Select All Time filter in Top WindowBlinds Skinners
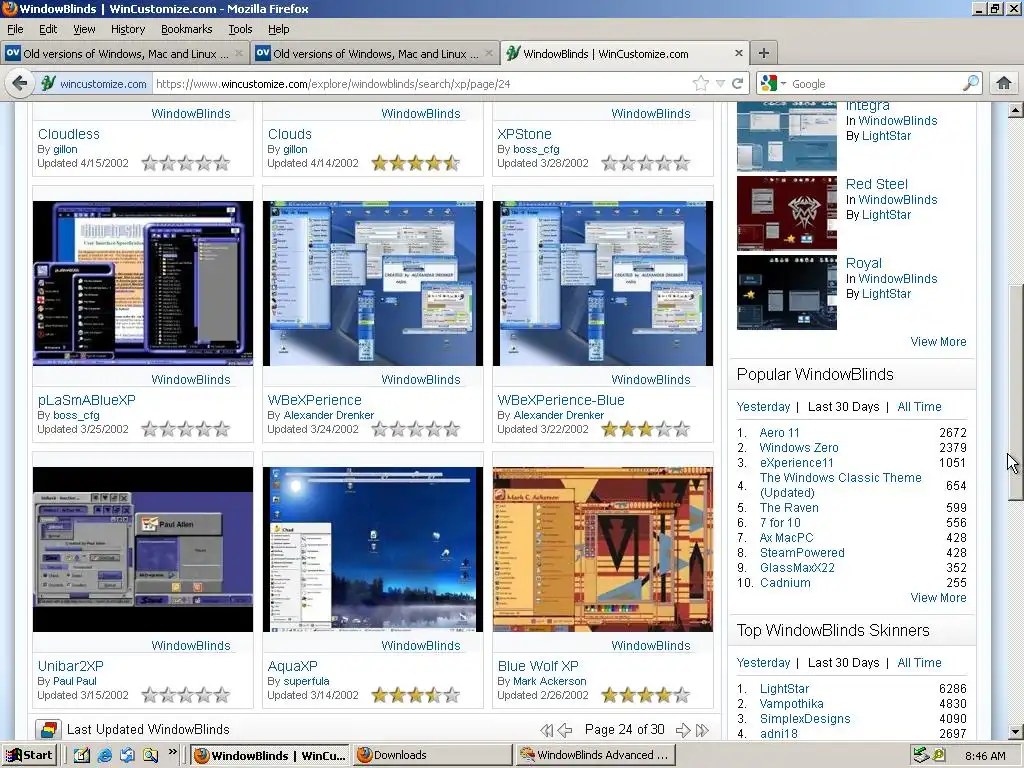Screen dimensions: 1024x768 (919, 663)
